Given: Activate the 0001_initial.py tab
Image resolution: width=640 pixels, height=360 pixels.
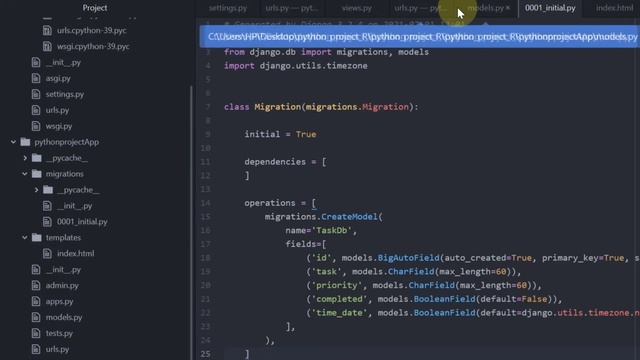Looking at the screenshot, I should click(x=550, y=8).
